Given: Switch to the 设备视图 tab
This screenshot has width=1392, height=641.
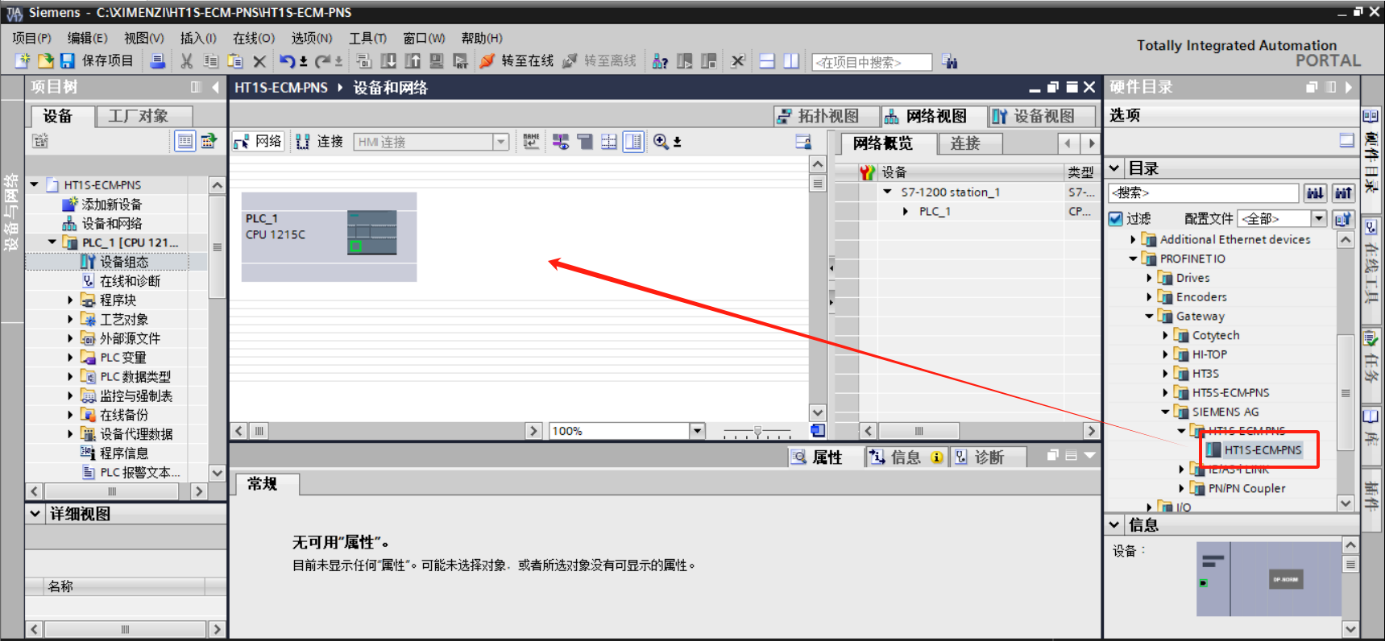Looking at the screenshot, I should pyautogui.click(x=1043, y=116).
